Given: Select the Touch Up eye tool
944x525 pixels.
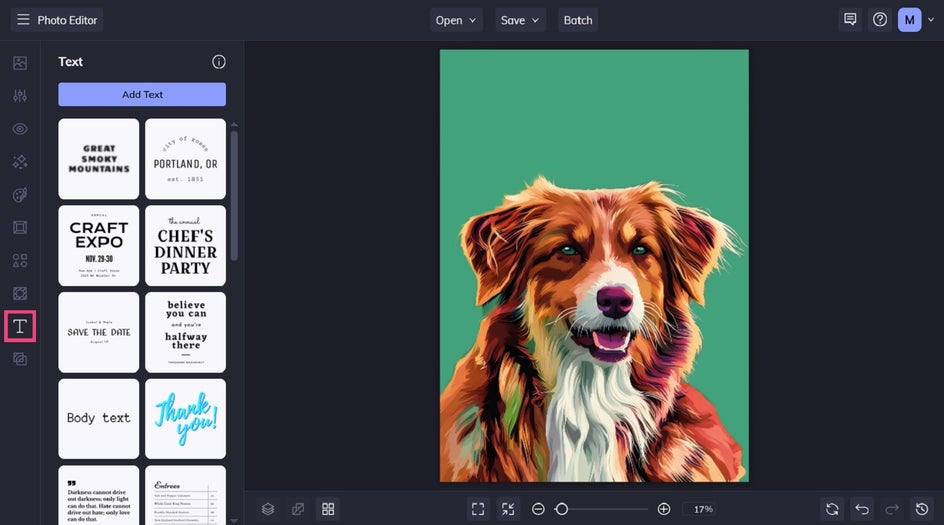Looking at the screenshot, I should [x=20, y=129].
